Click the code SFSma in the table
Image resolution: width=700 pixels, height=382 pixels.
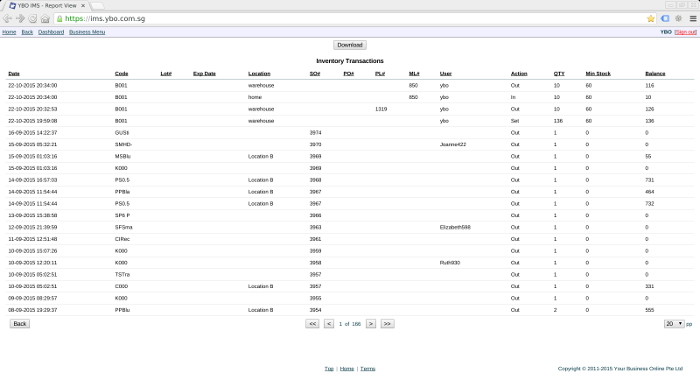point(124,227)
